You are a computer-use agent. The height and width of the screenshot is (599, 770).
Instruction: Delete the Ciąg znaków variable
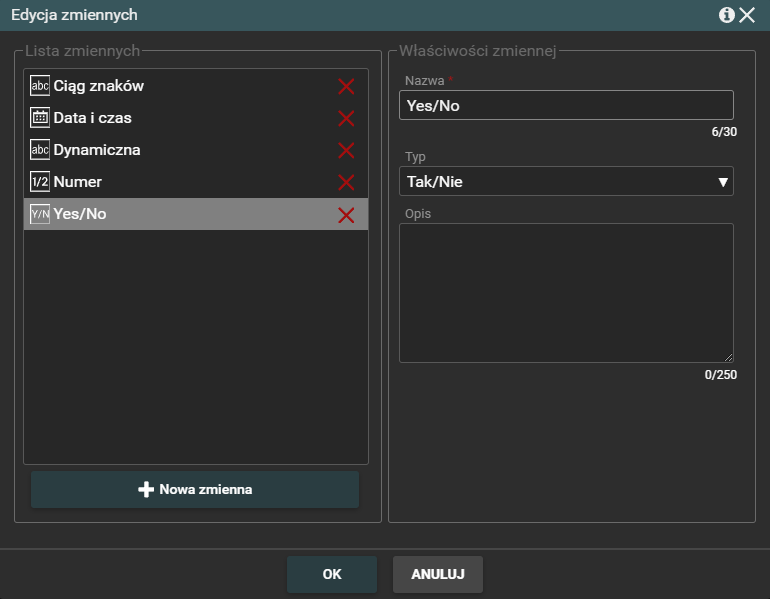click(x=346, y=86)
